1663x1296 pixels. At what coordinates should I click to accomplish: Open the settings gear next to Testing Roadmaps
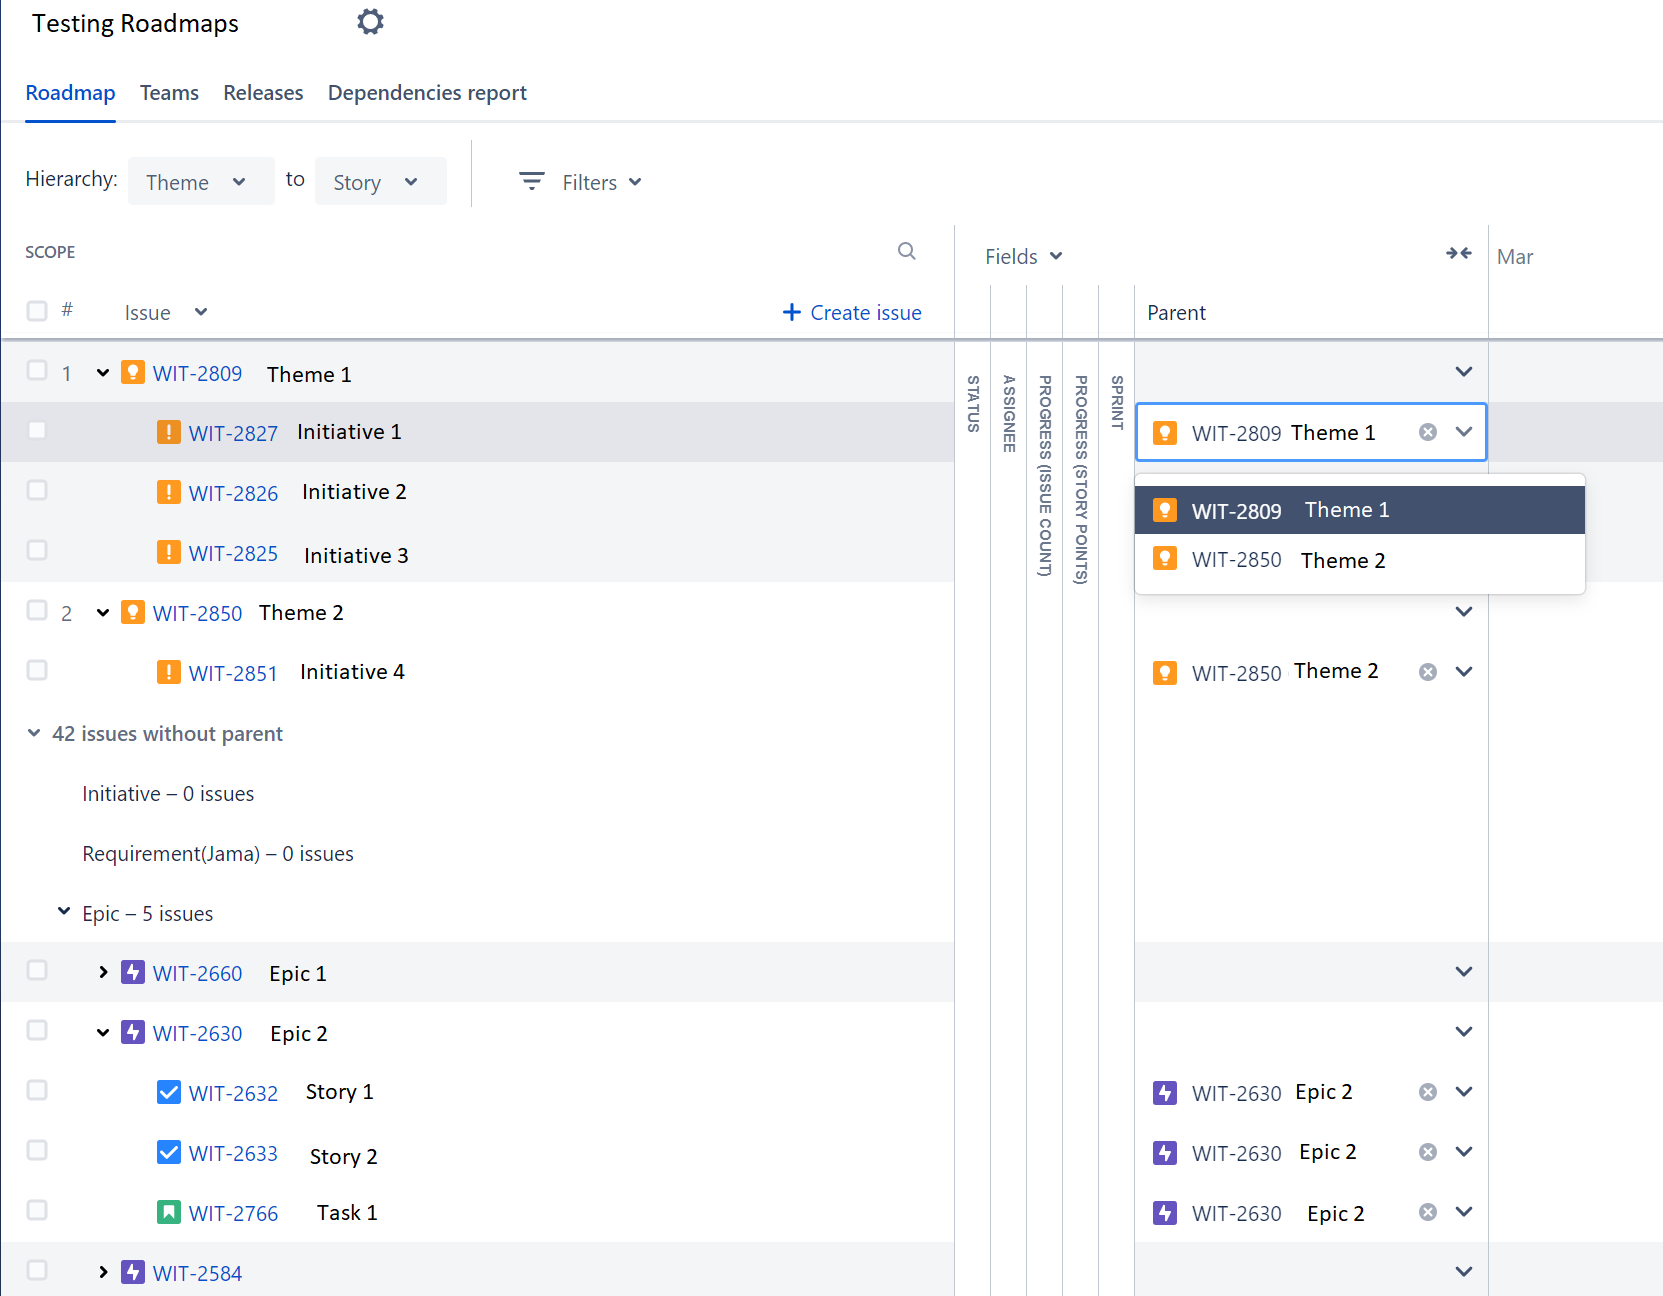(x=370, y=22)
